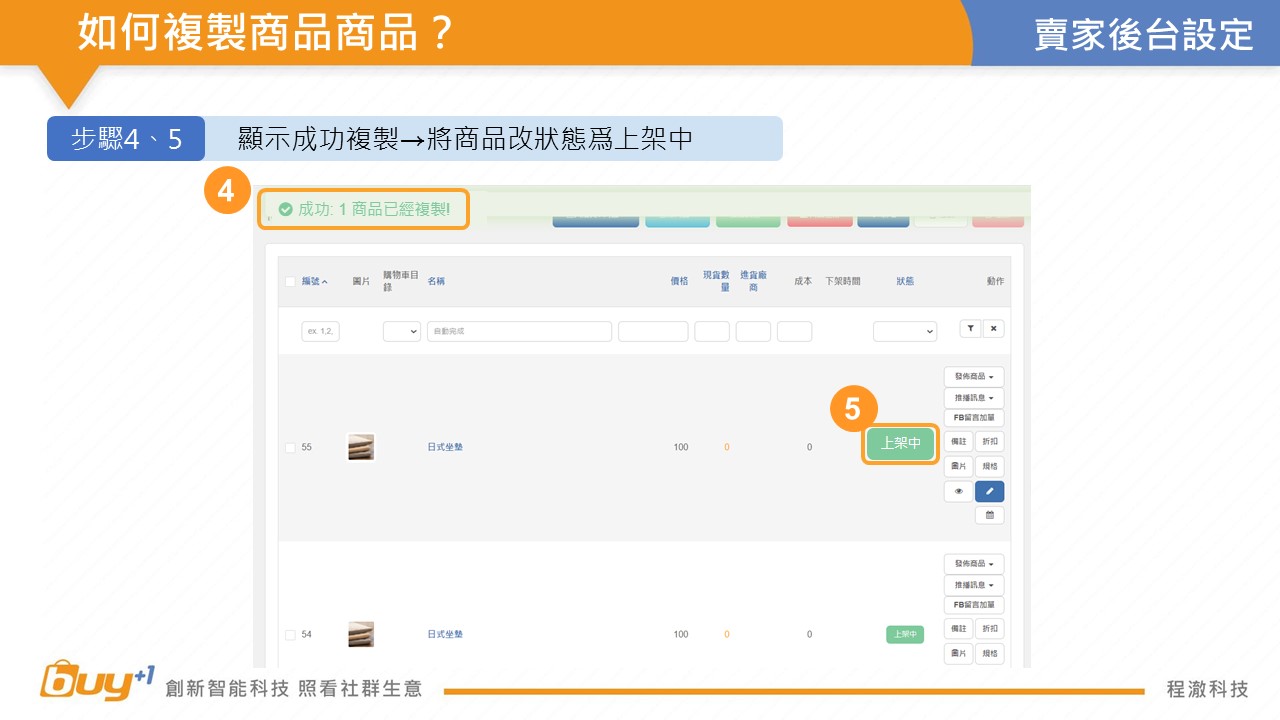The width and height of the screenshot is (1280, 720).
Task: Click the green checkmark icon in success message
Action: pyautogui.click(x=285, y=210)
